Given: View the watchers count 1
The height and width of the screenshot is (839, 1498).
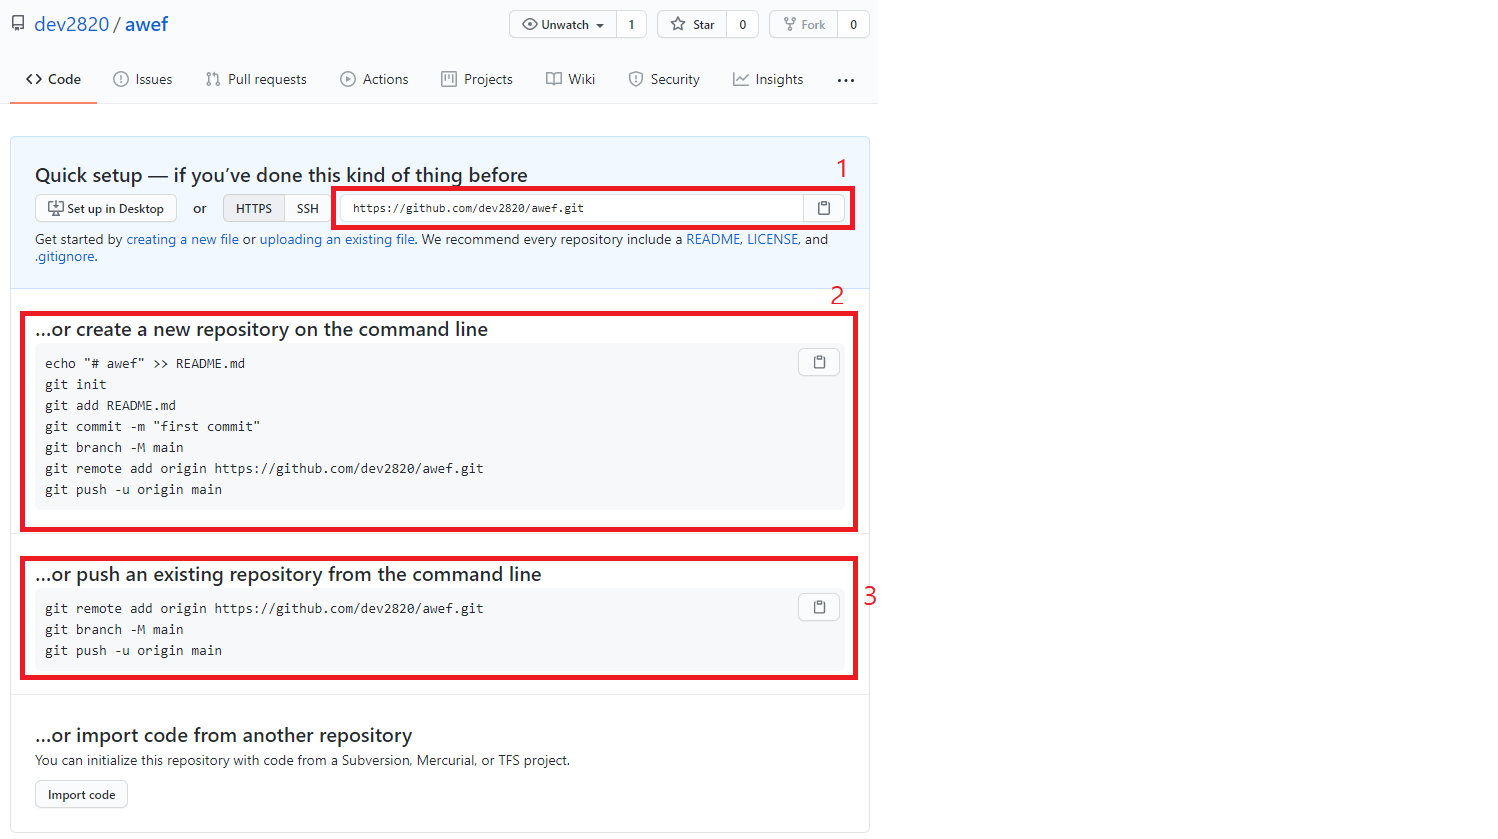Looking at the screenshot, I should (x=631, y=24).
